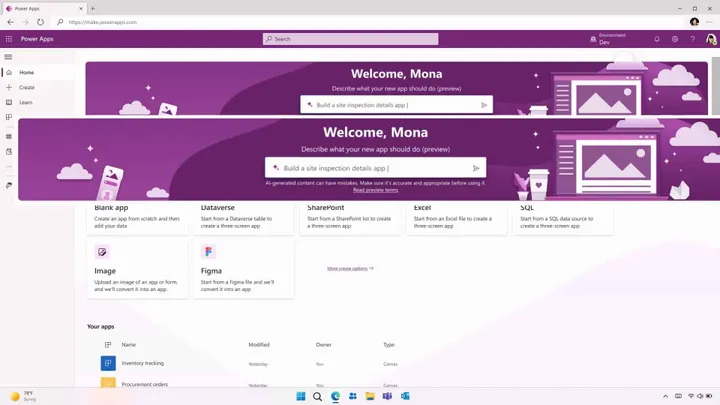Open the Dev environment picker

click(x=607, y=39)
